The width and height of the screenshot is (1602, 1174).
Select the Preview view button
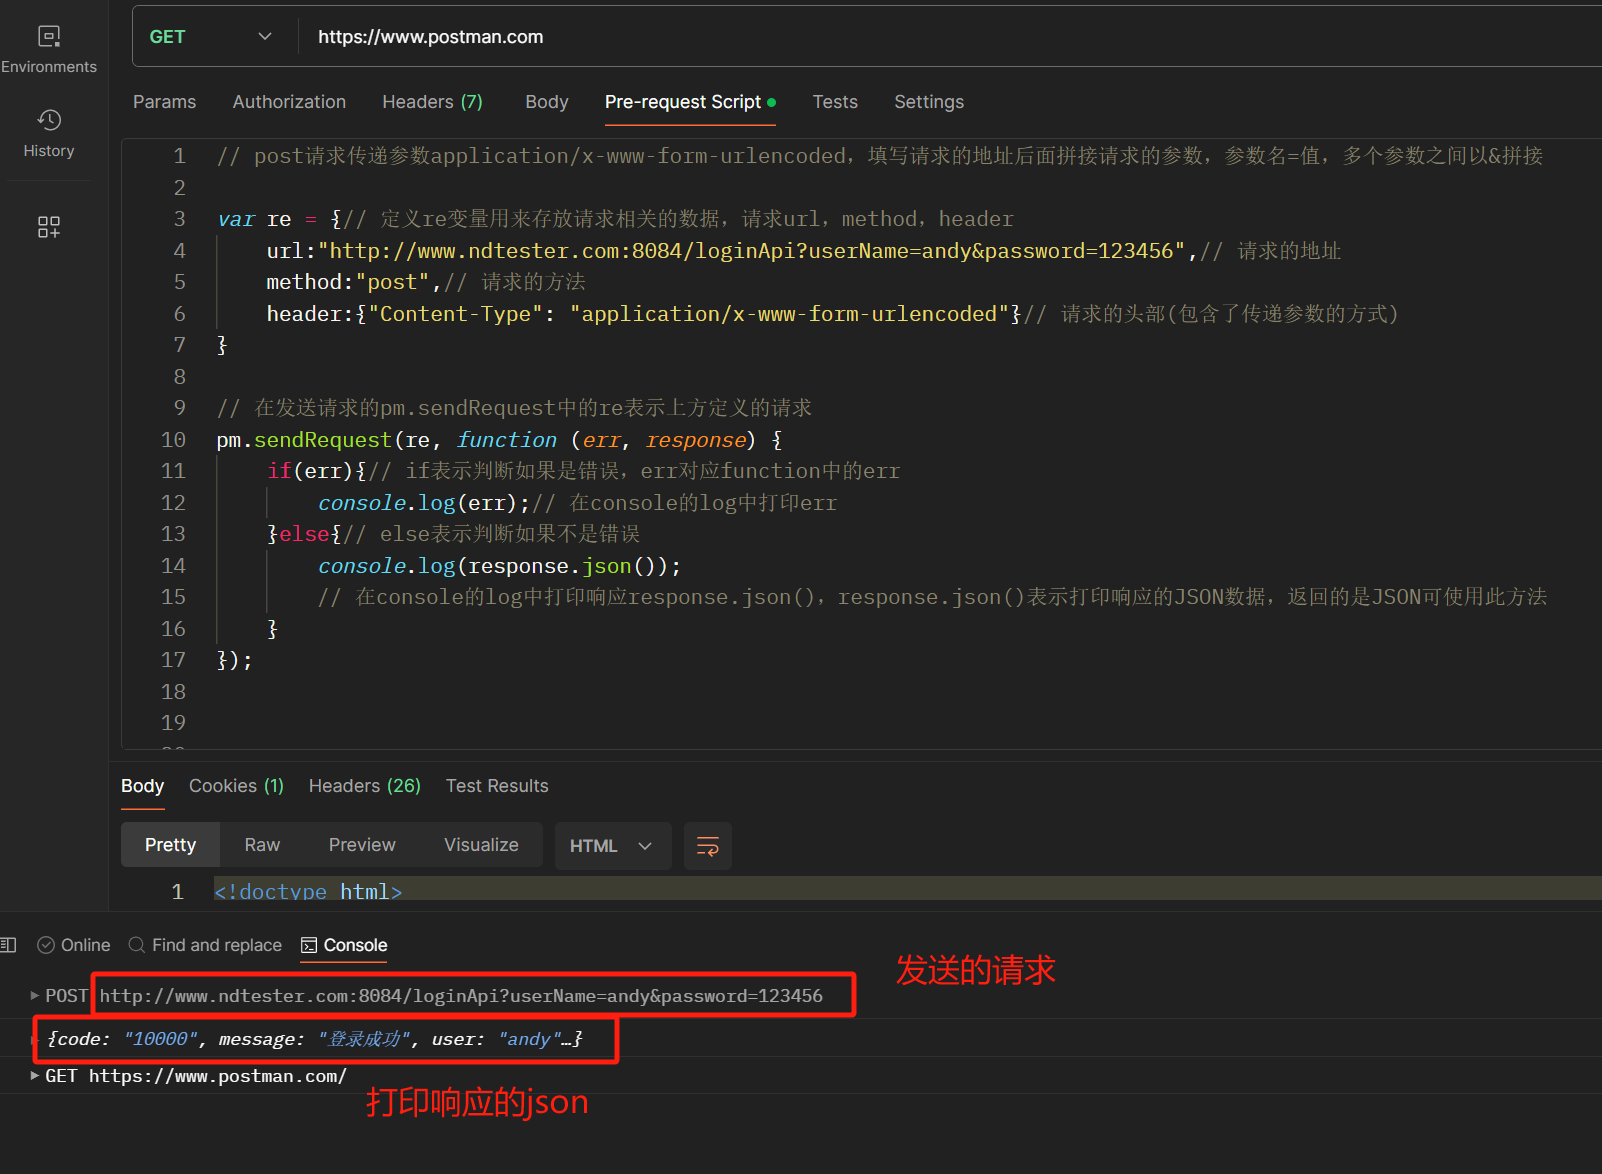pos(362,845)
